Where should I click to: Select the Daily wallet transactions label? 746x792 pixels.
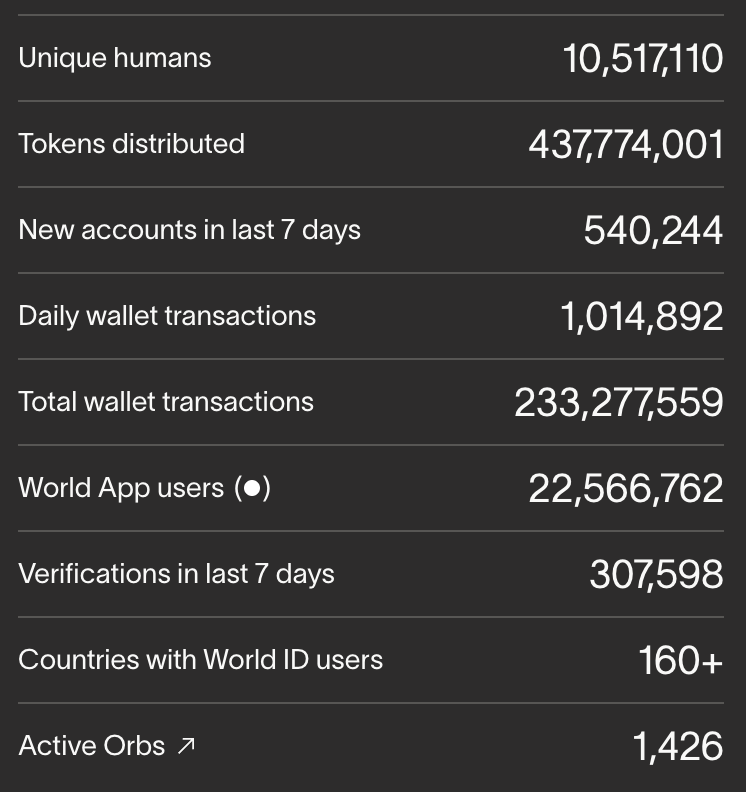pos(167,316)
